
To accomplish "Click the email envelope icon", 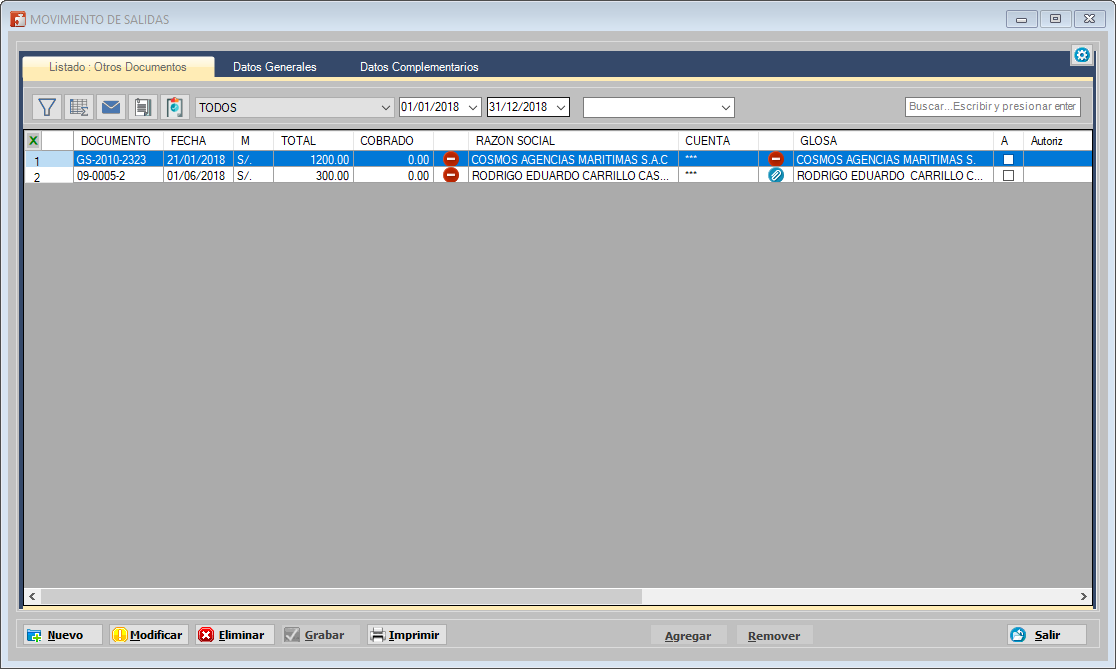I will tap(111, 107).
